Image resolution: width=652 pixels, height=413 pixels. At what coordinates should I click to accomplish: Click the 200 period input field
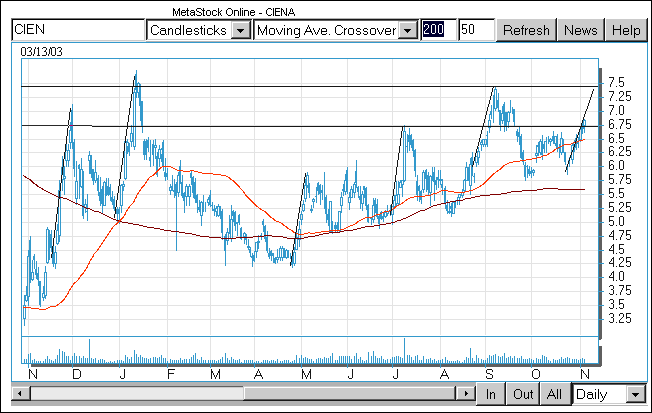439,30
